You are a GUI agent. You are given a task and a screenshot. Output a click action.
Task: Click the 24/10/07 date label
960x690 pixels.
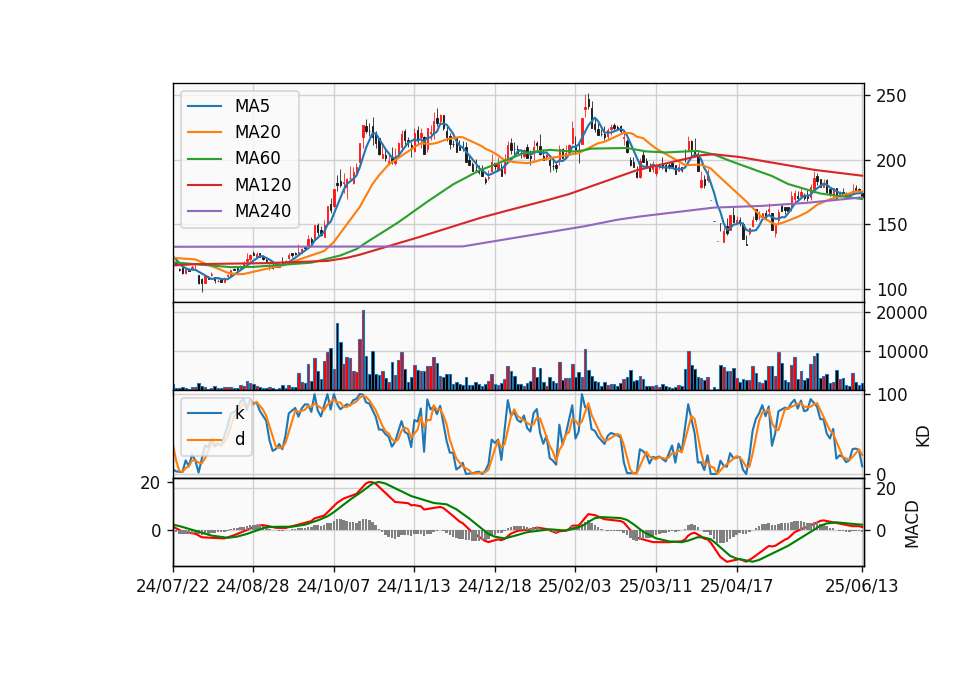(334, 586)
